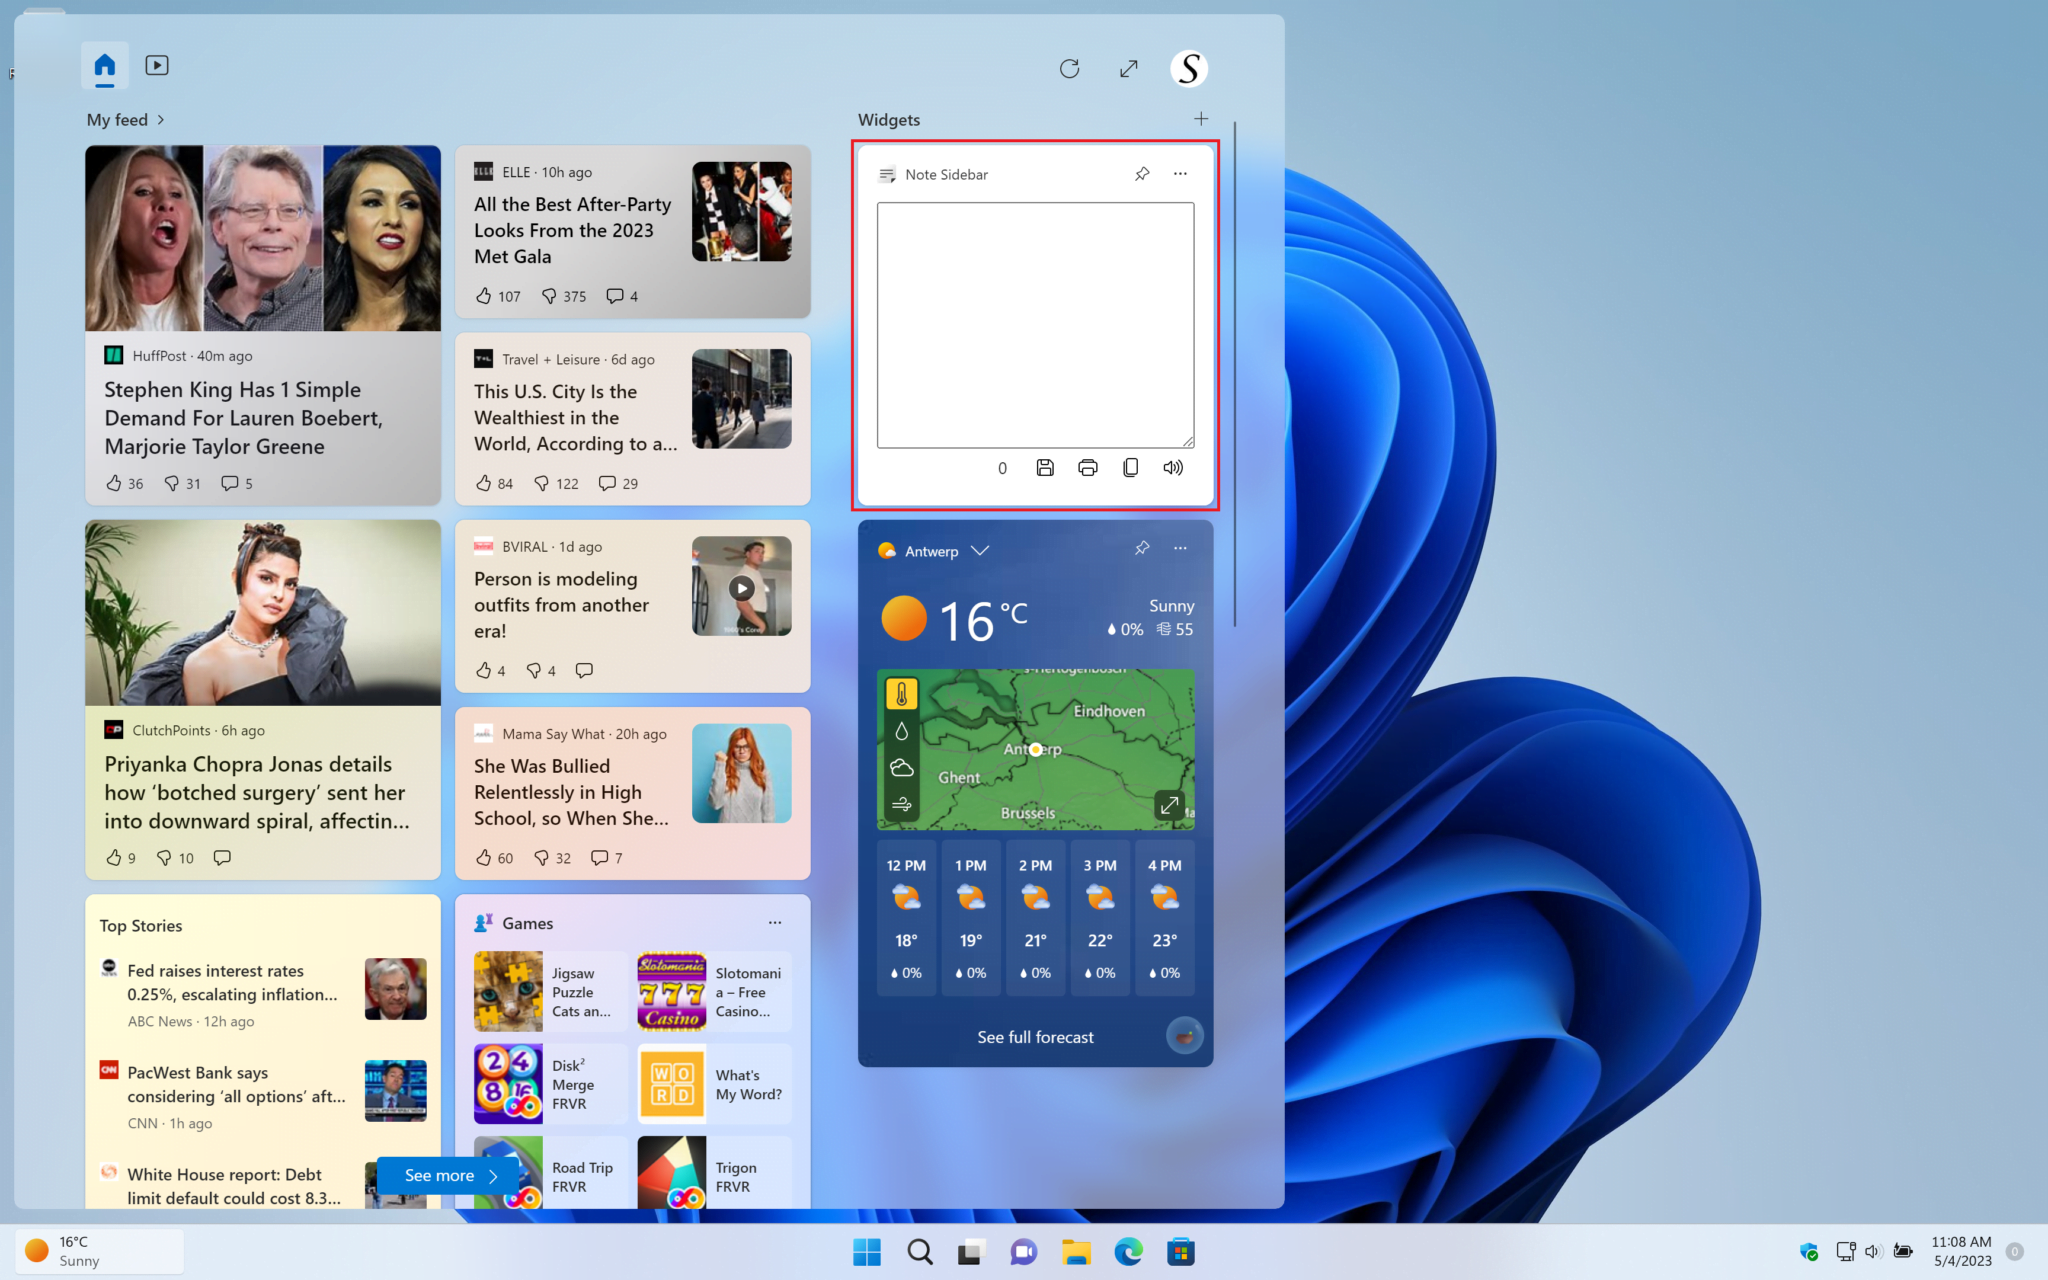Open Microsoft Edge from the taskbar
Screen dimensions: 2048x1280
tap(1128, 1251)
